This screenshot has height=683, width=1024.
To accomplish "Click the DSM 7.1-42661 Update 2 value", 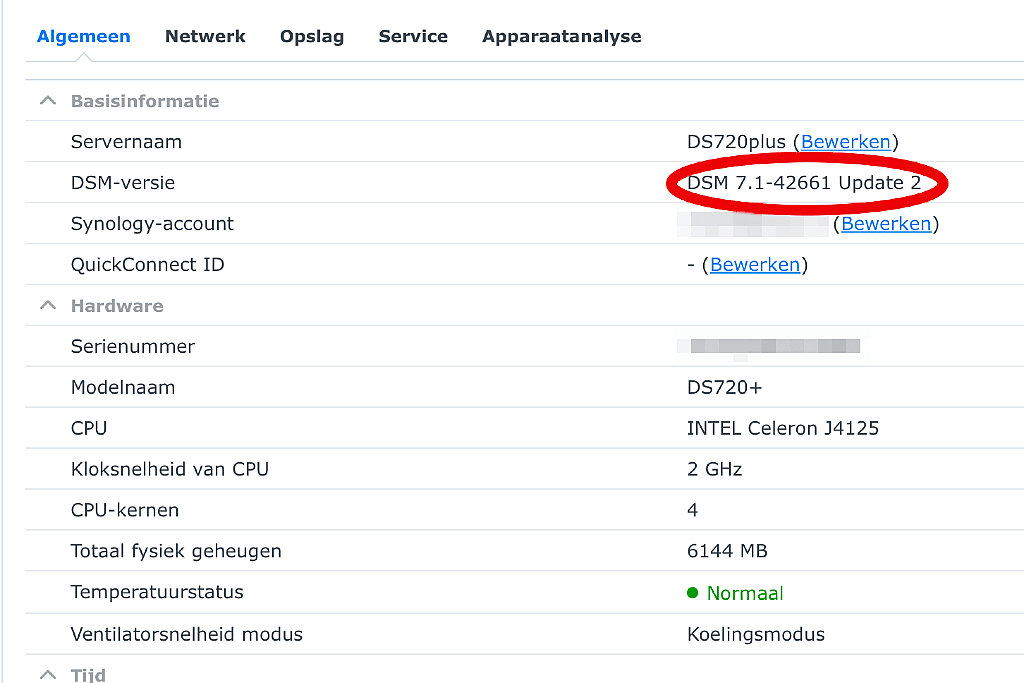I will (804, 183).
